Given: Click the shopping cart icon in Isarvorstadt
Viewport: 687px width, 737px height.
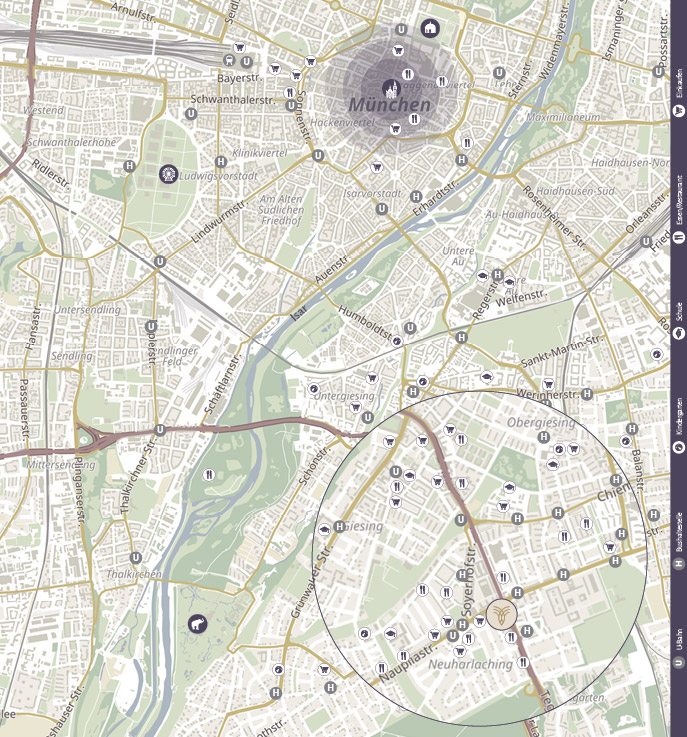Looking at the screenshot, I should click(x=377, y=167).
